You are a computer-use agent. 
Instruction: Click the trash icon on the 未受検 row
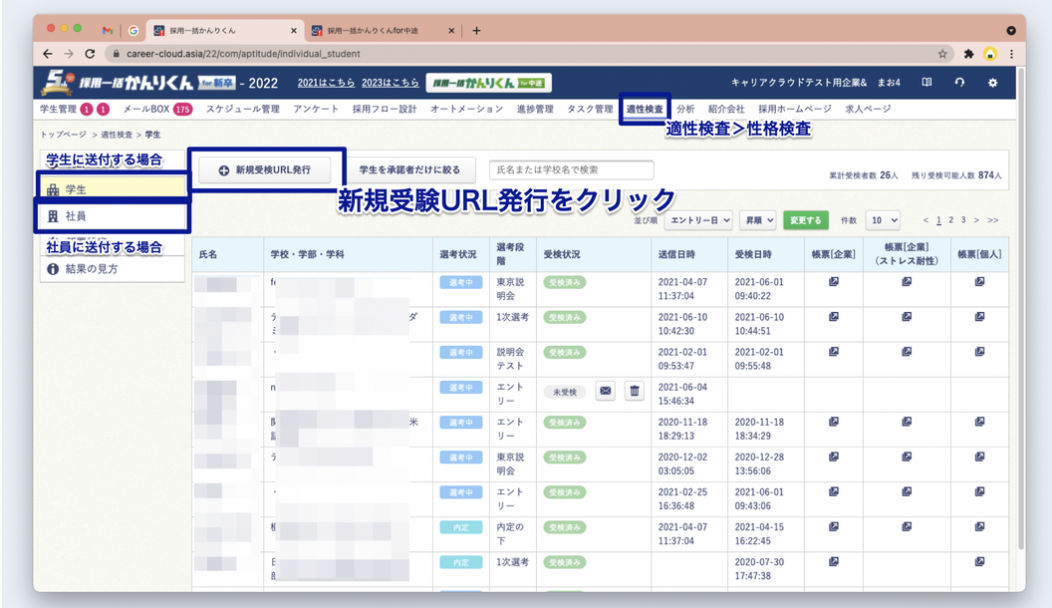click(x=634, y=391)
